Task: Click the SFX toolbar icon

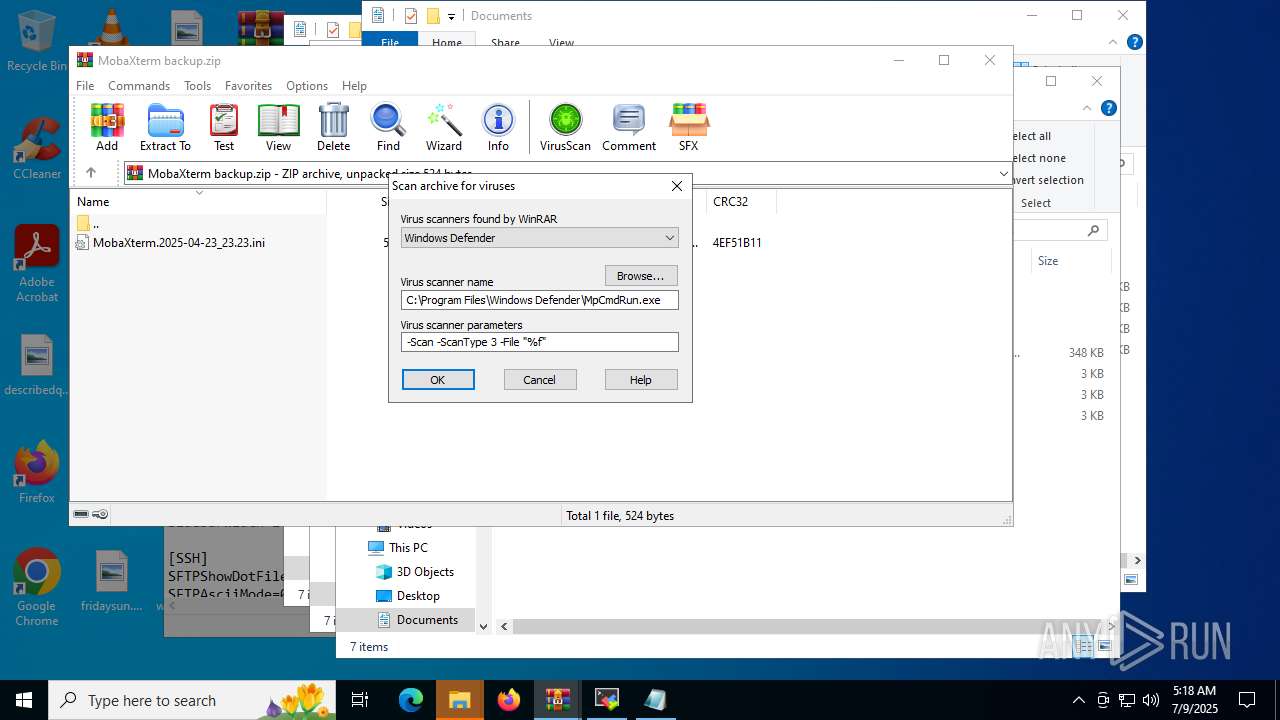Action: coord(689,127)
